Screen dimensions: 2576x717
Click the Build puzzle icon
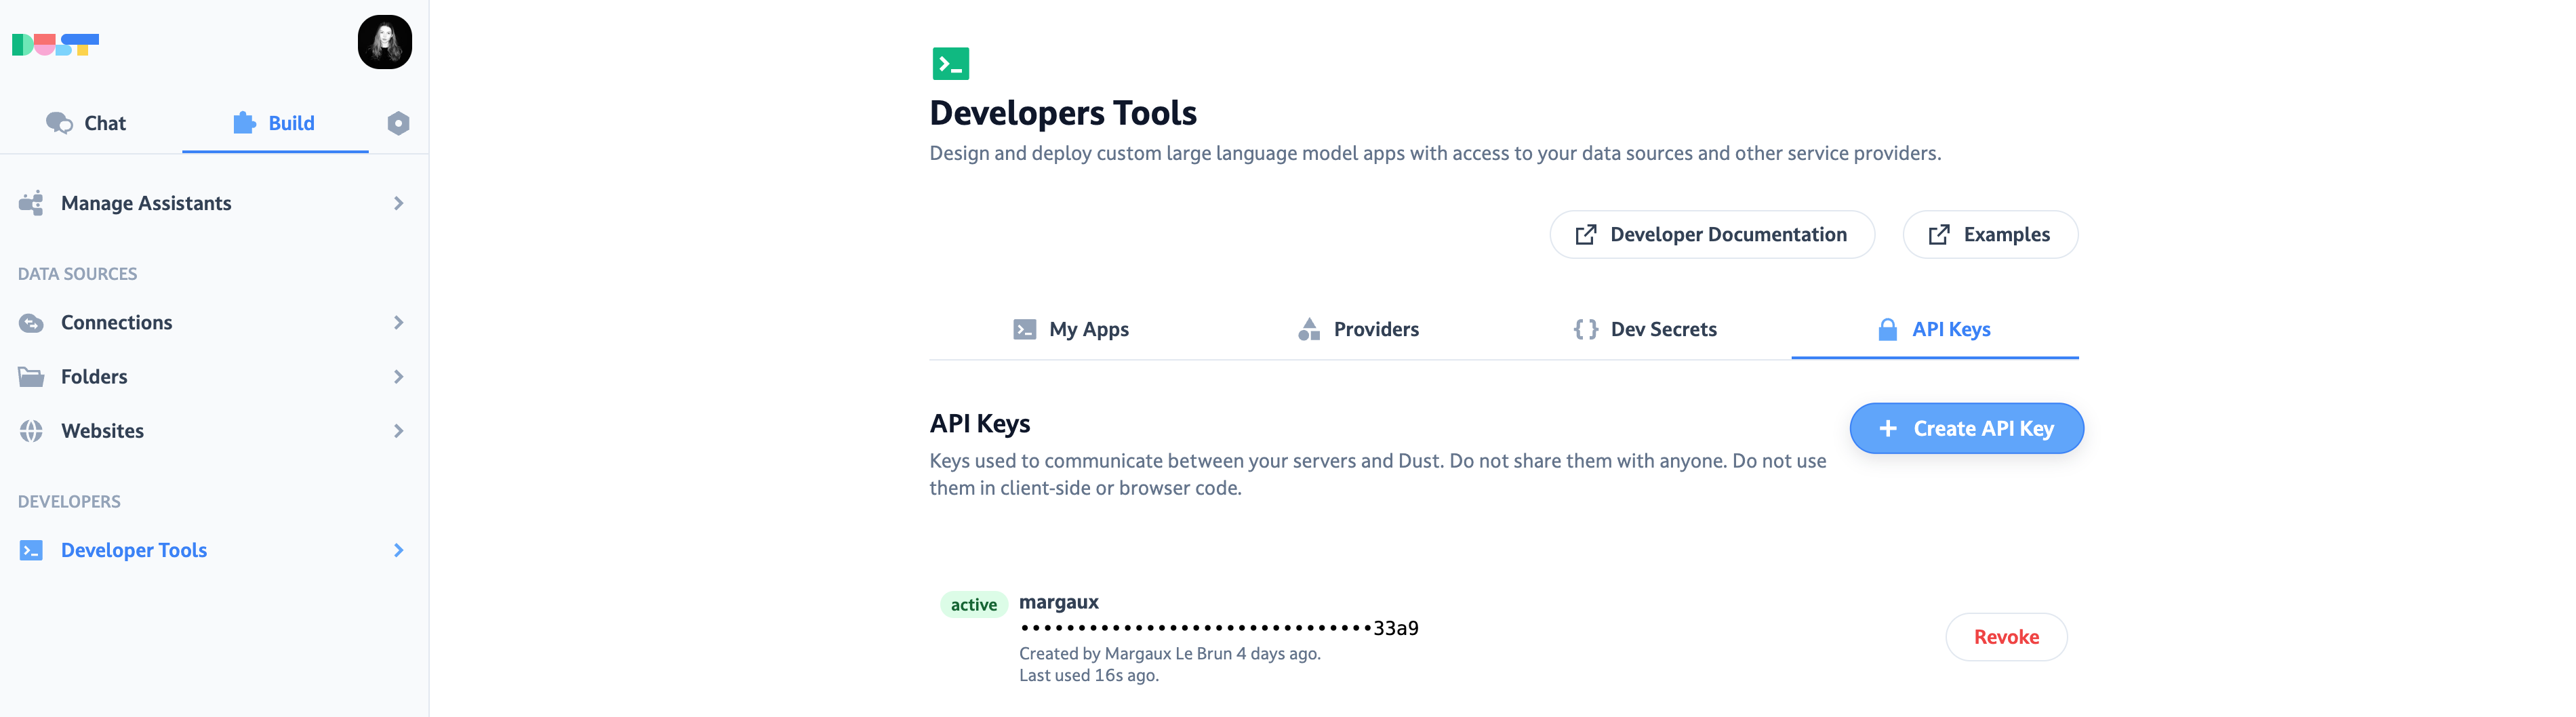(244, 123)
